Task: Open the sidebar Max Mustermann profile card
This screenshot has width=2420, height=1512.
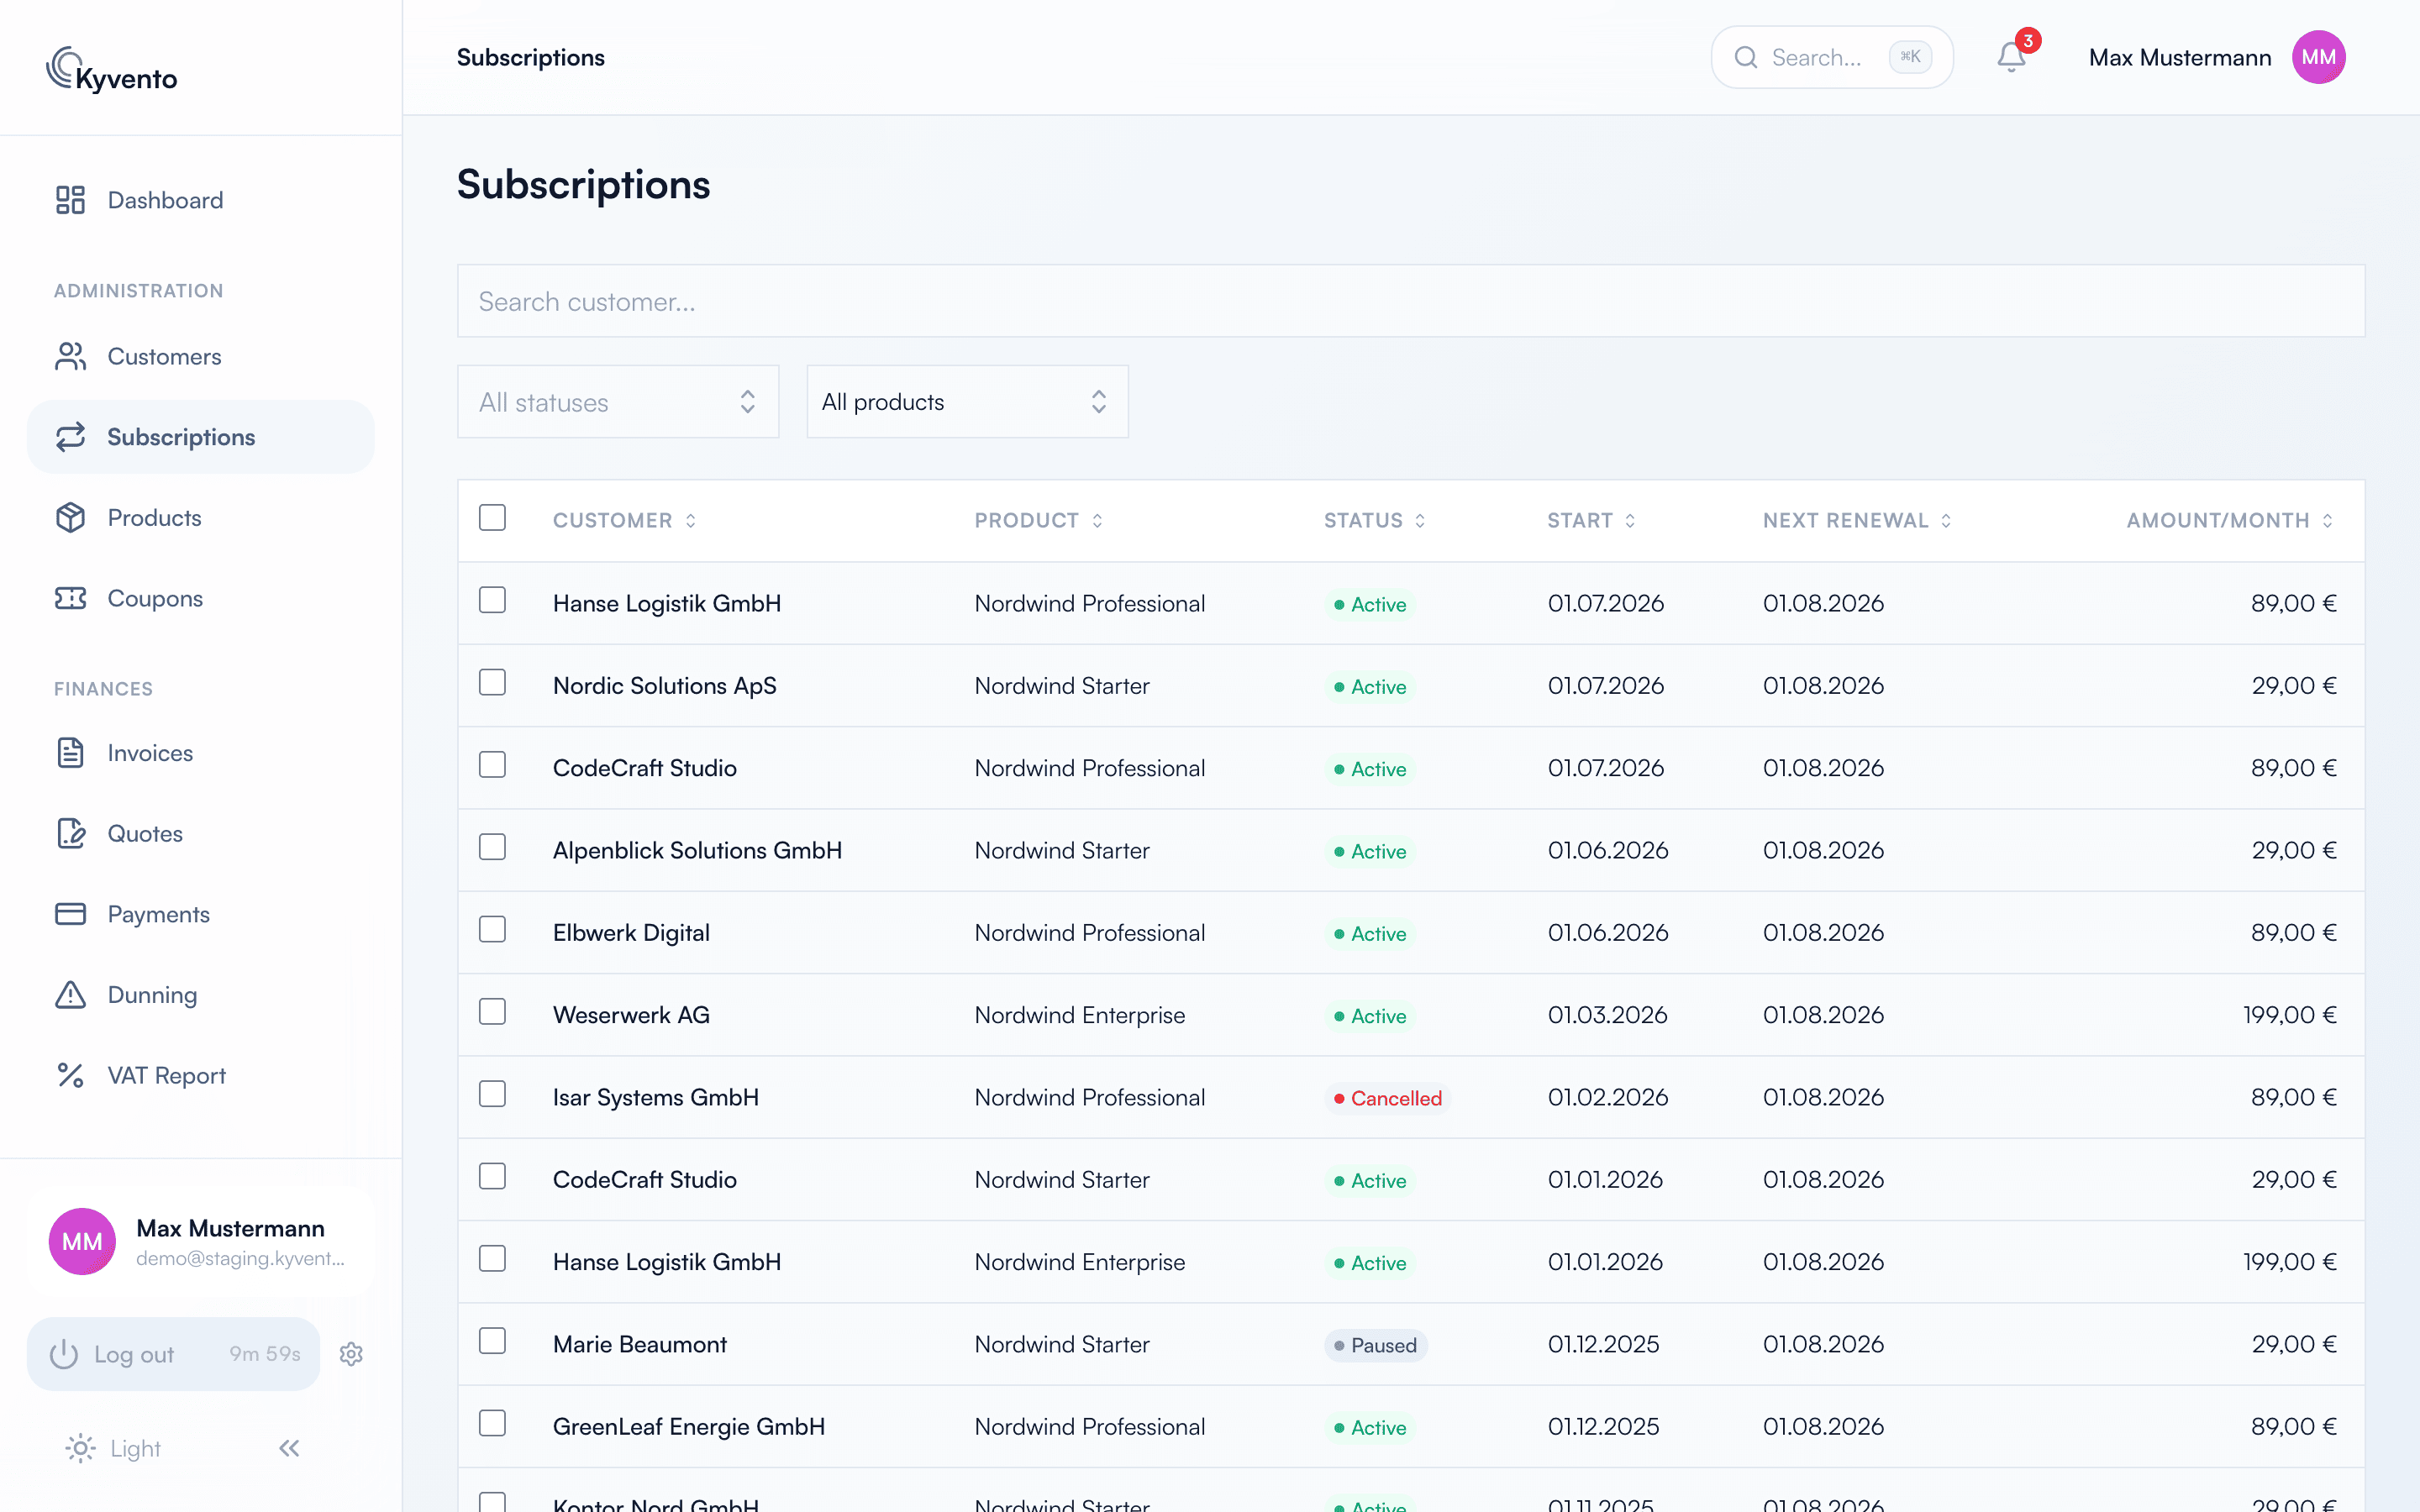Action: (x=201, y=1241)
